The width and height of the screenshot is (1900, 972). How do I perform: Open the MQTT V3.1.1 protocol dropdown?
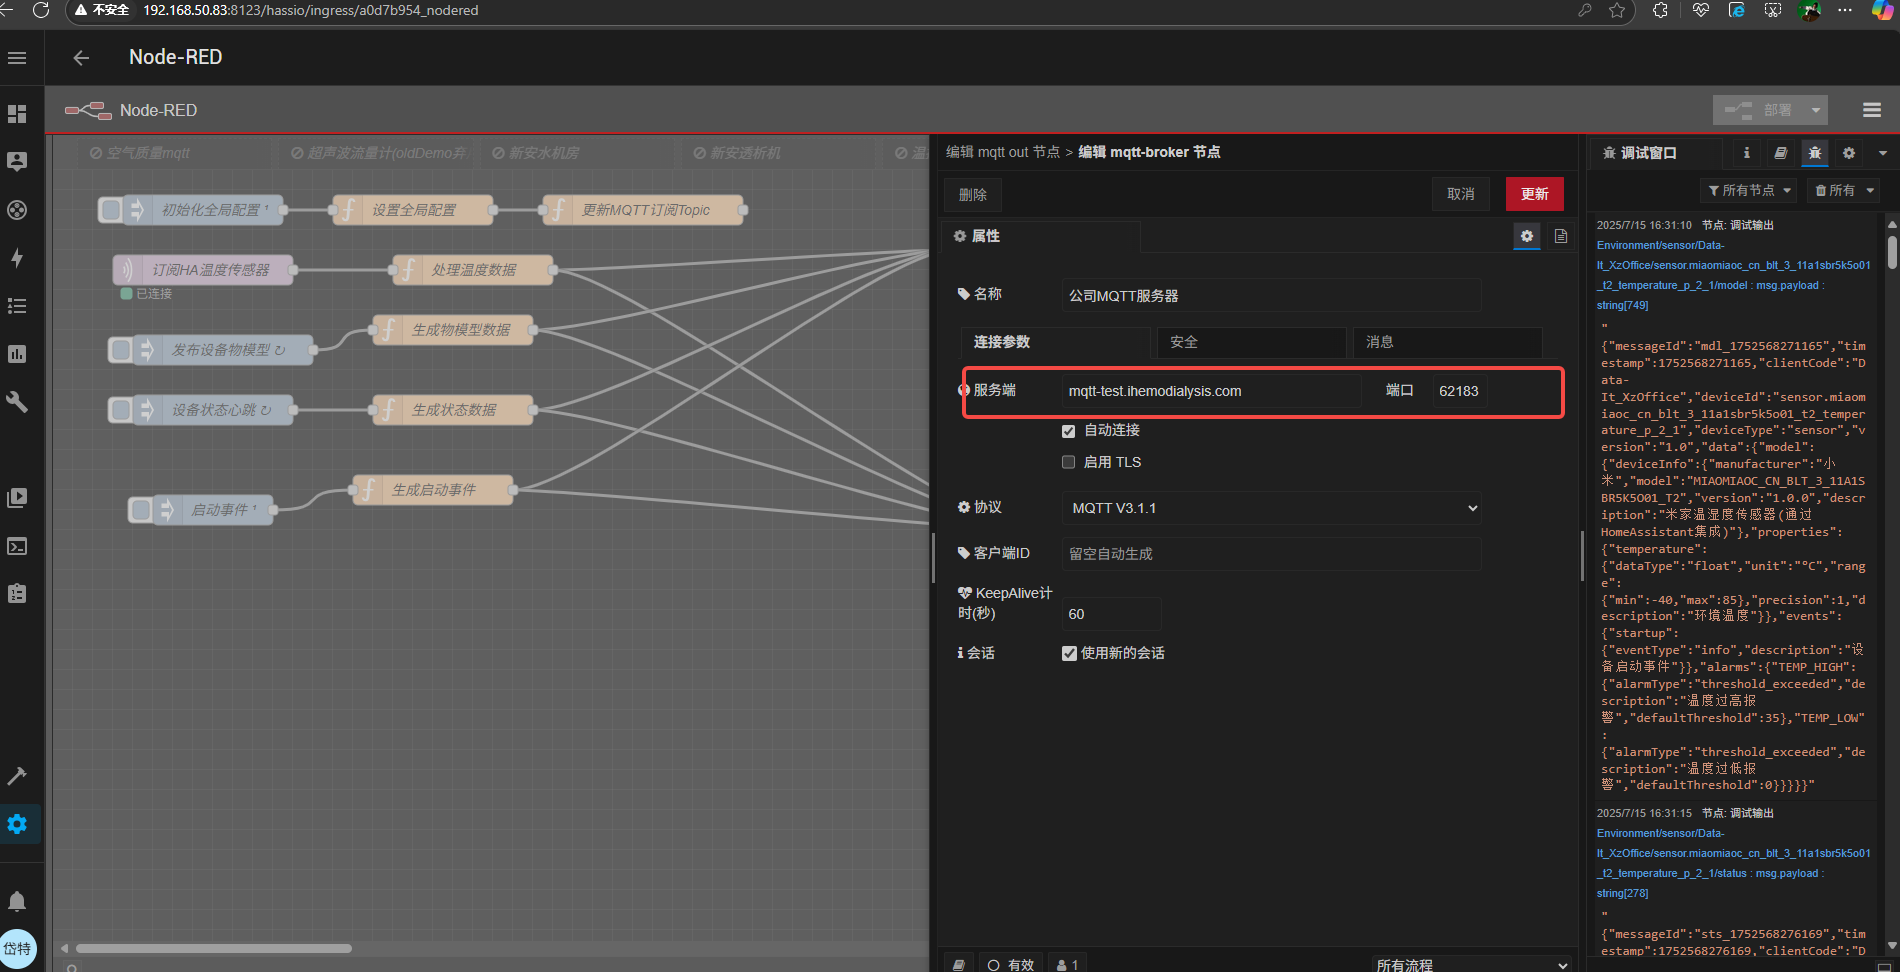(x=1270, y=508)
